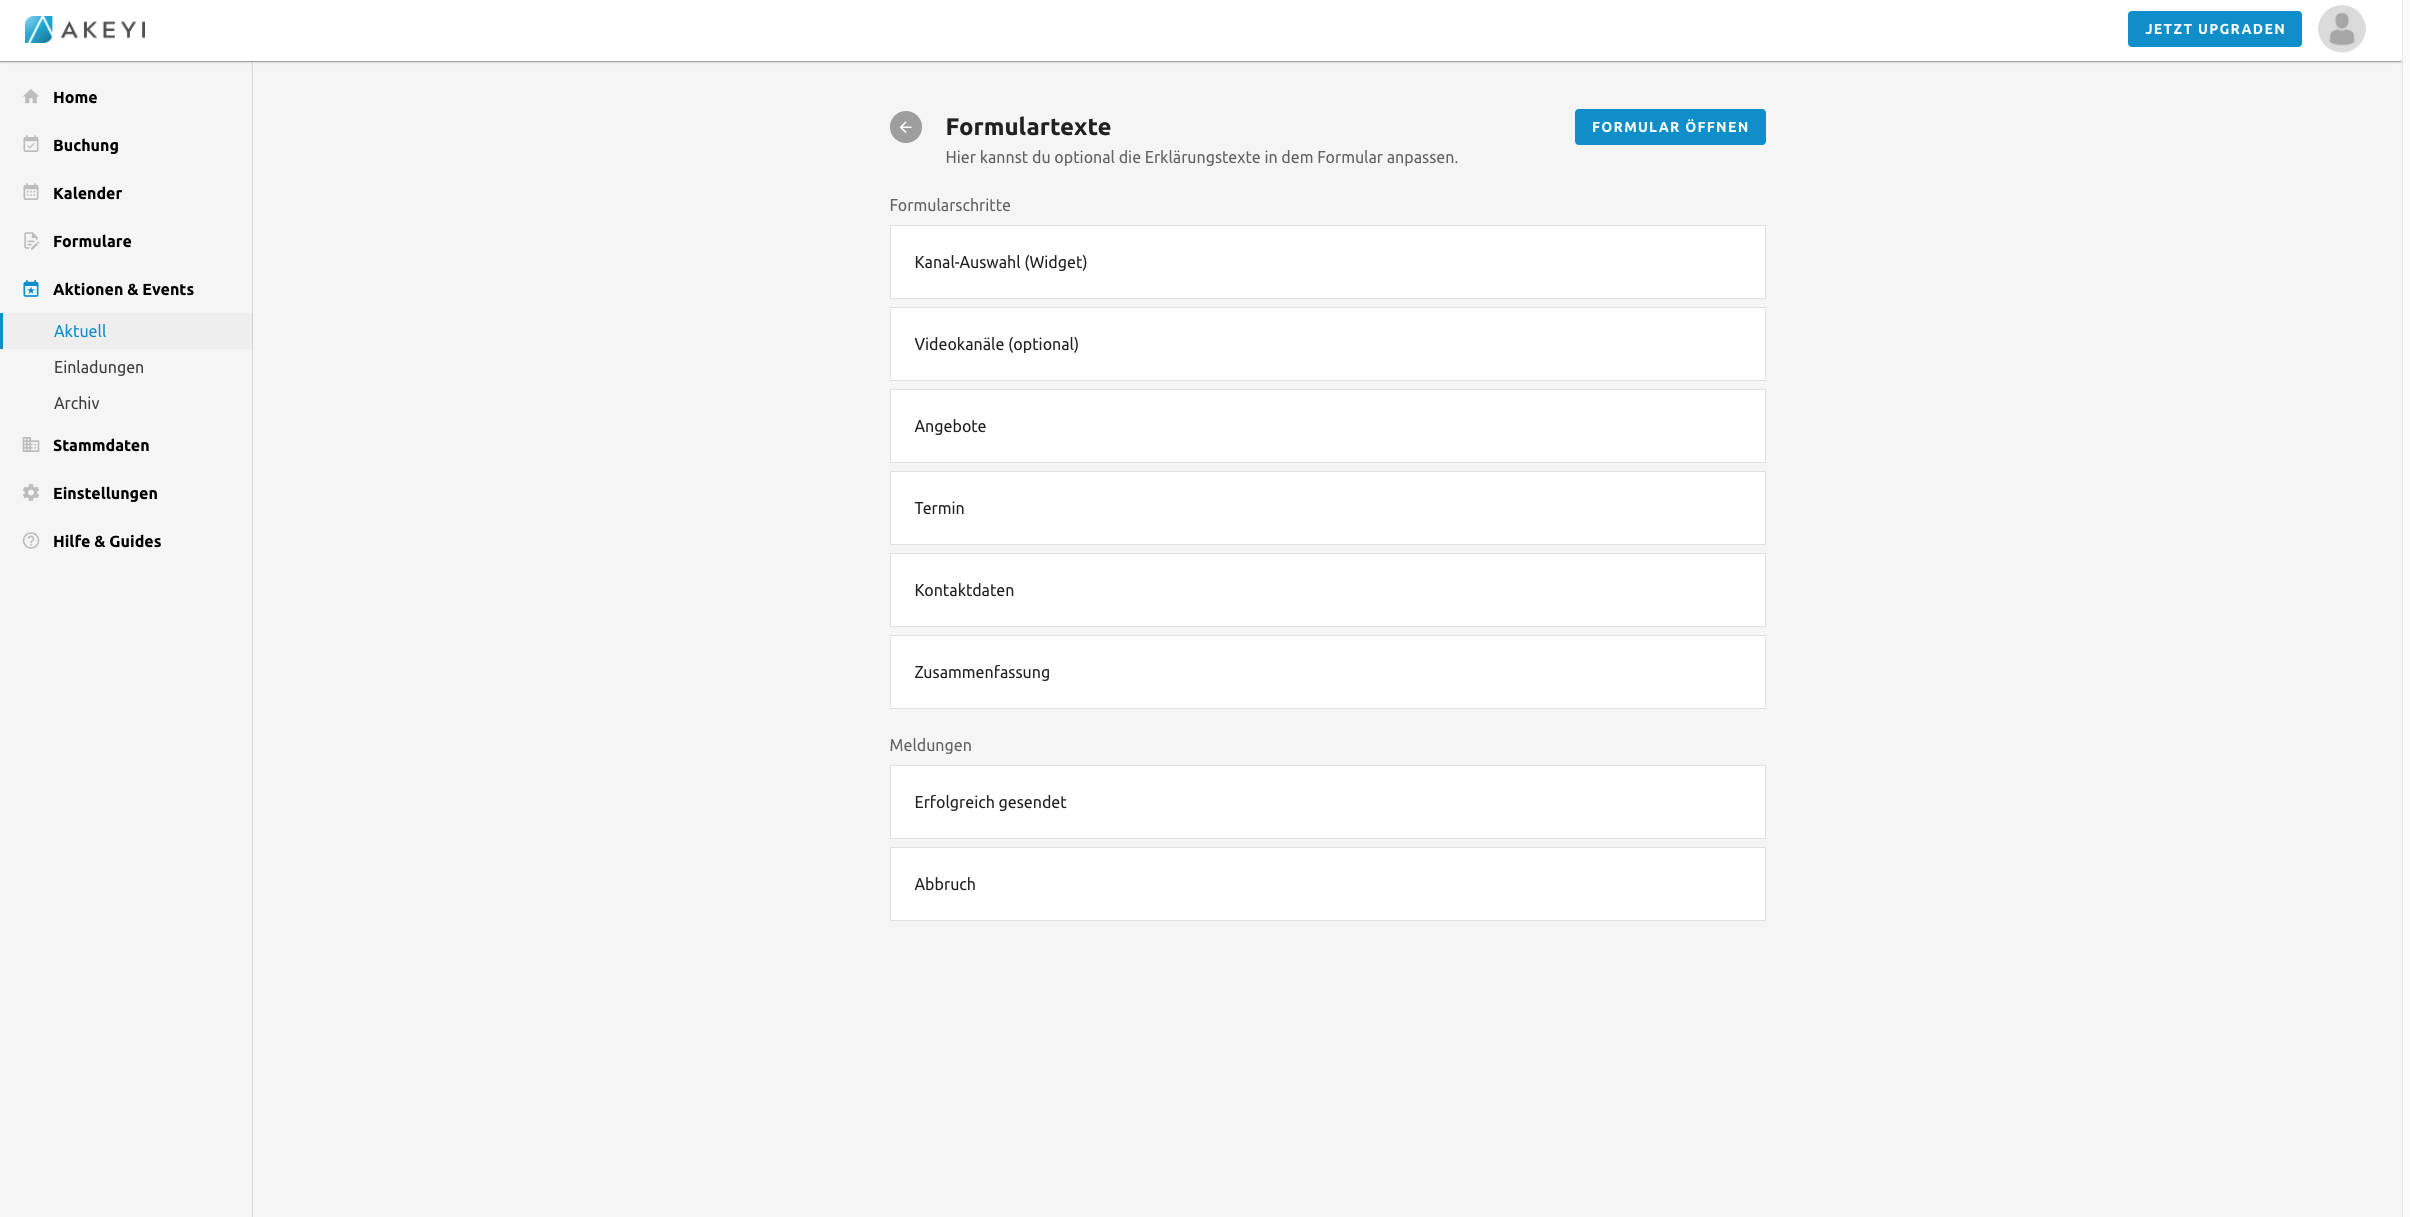
Task: Click the Hilfe & Guides question mark icon
Action: click(x=31, y=541)
